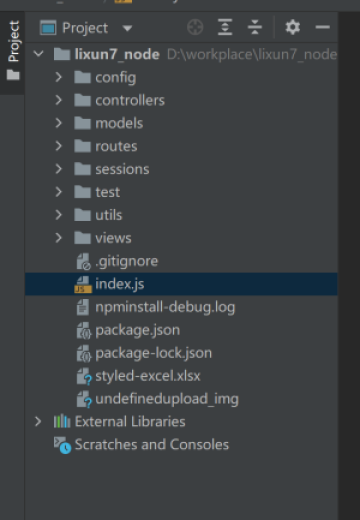Click the npminstall-debug.log file icon
This screenshot has height=520, width=360.
click(83, 307)
